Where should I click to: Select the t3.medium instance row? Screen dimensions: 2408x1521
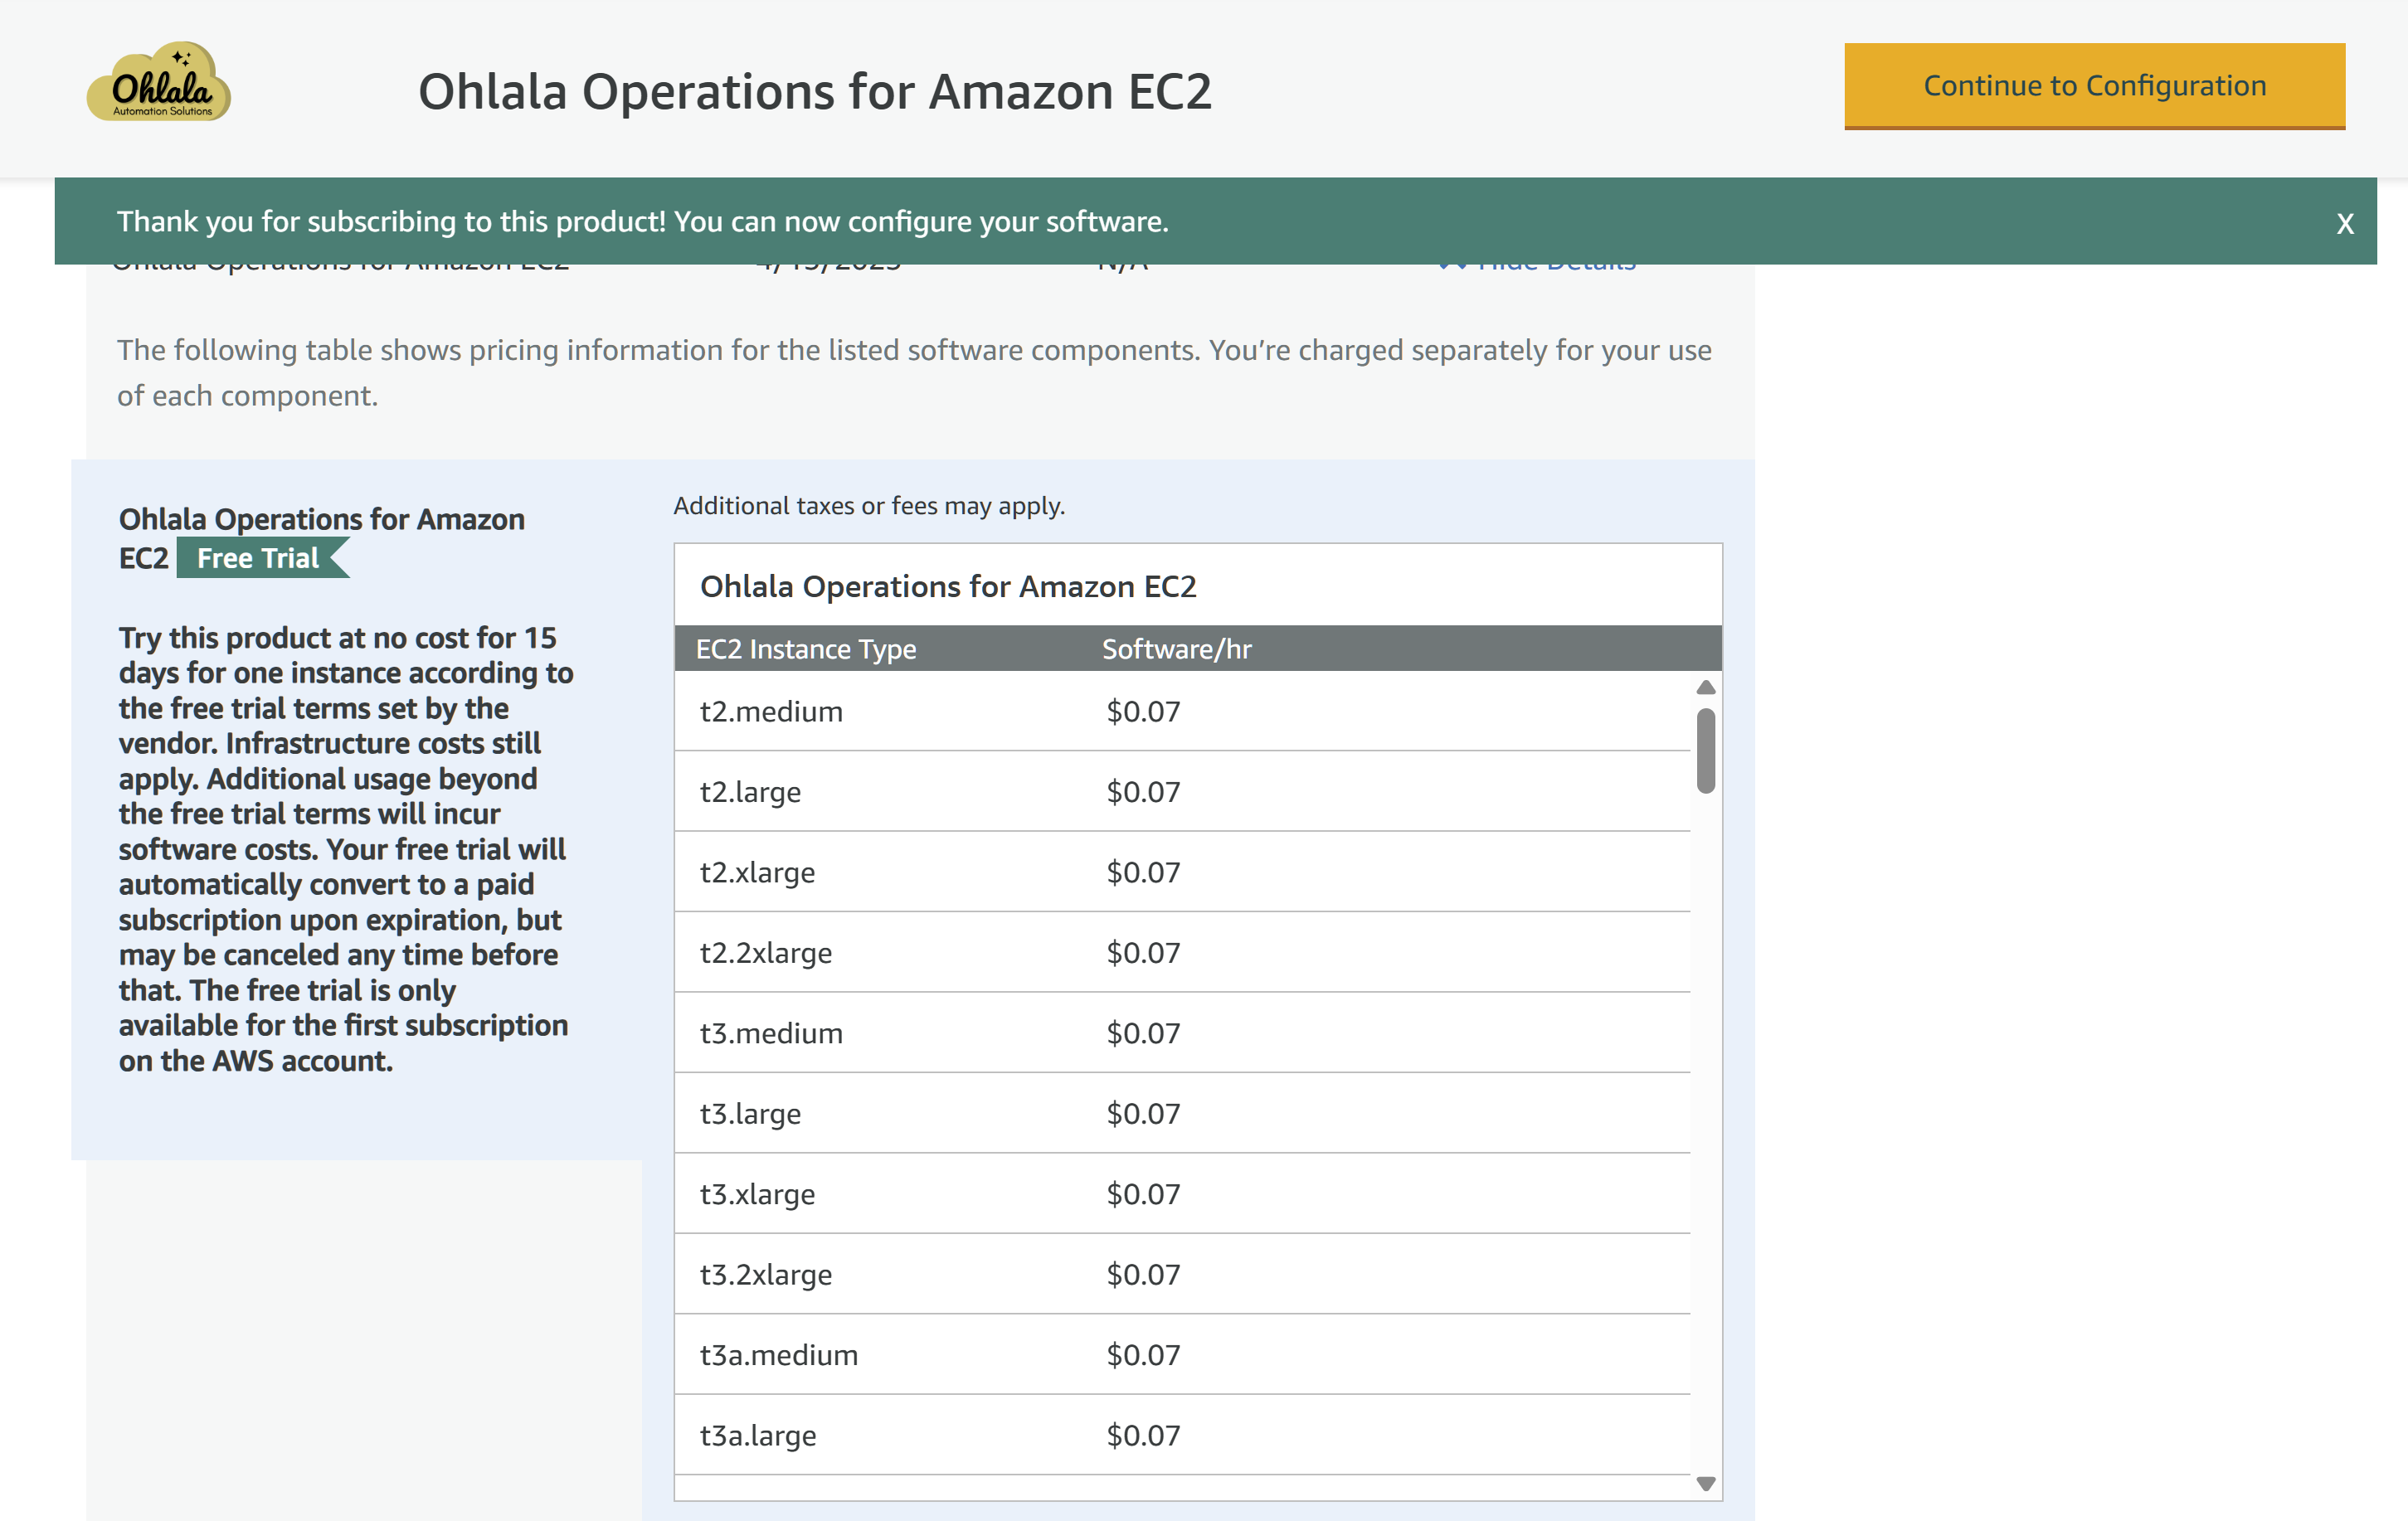tap(1182, 1032)
